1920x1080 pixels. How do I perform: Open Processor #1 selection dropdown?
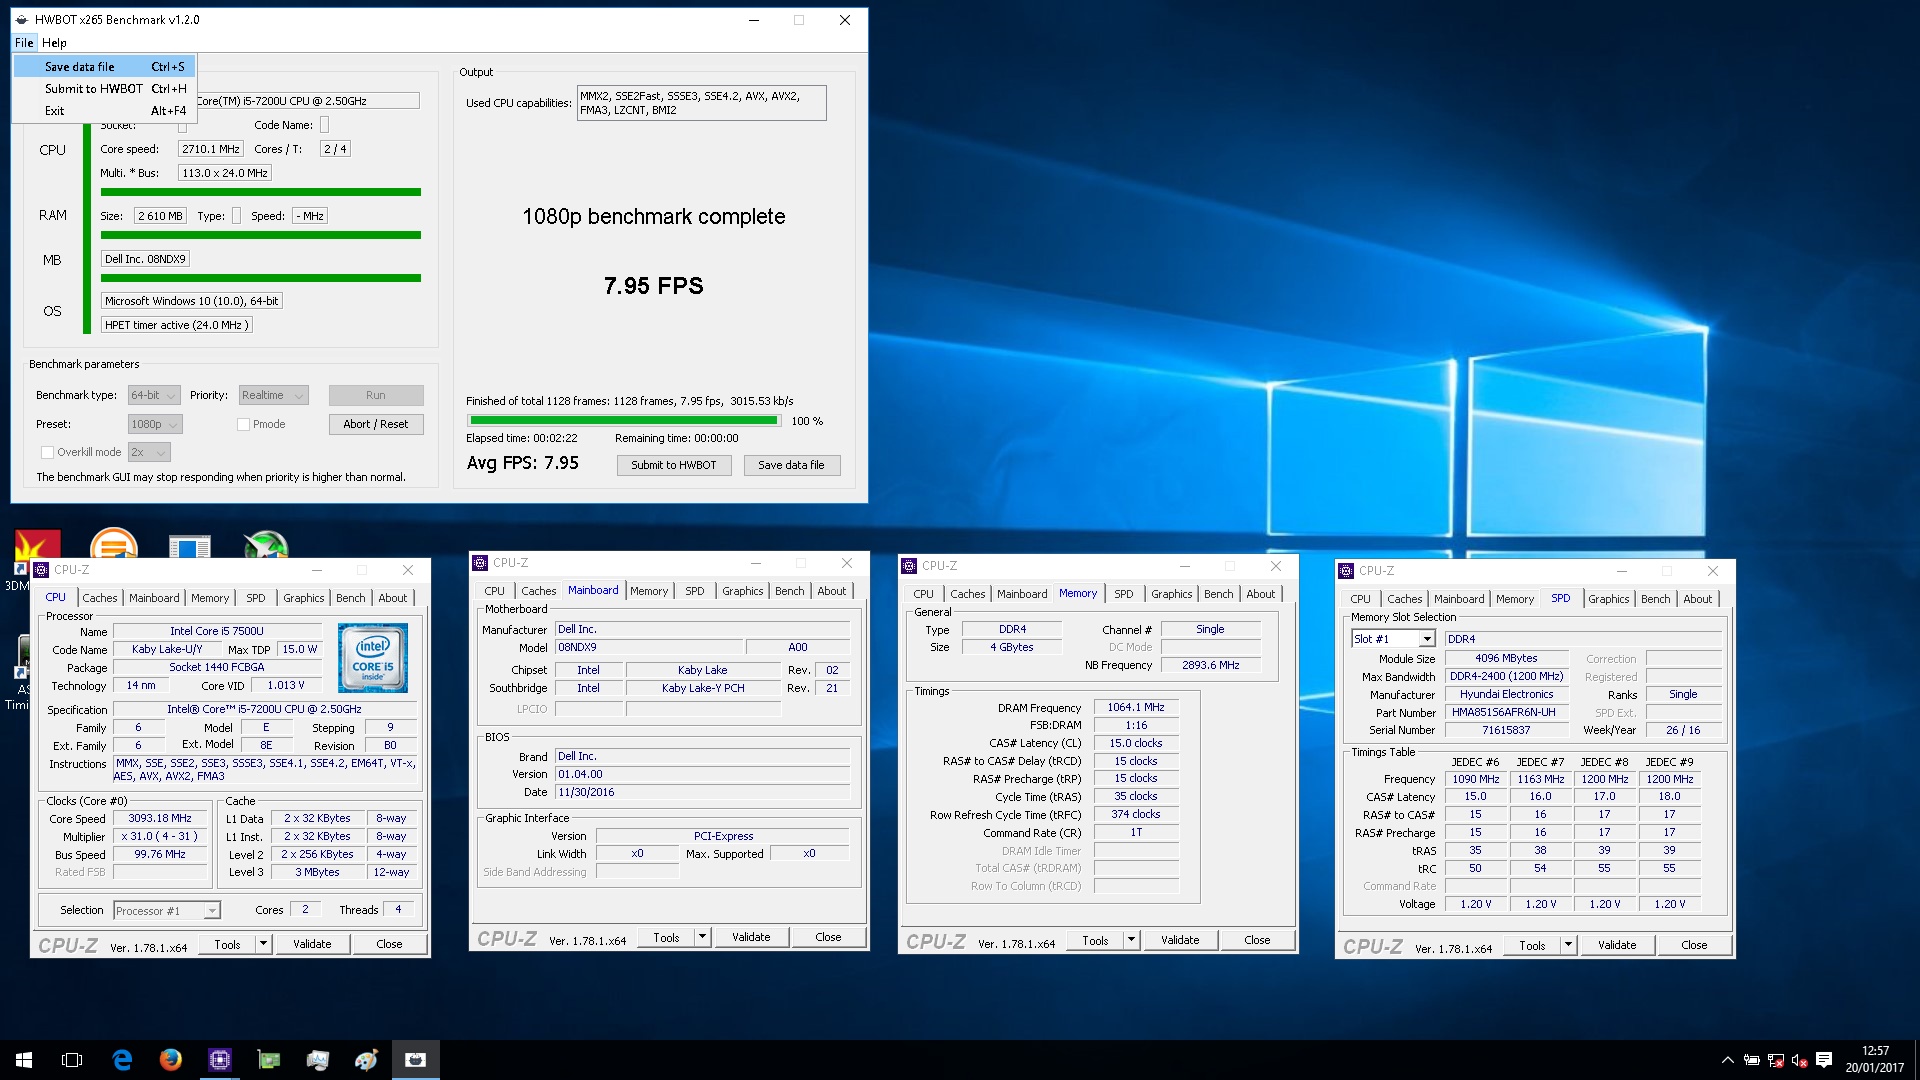167,910
